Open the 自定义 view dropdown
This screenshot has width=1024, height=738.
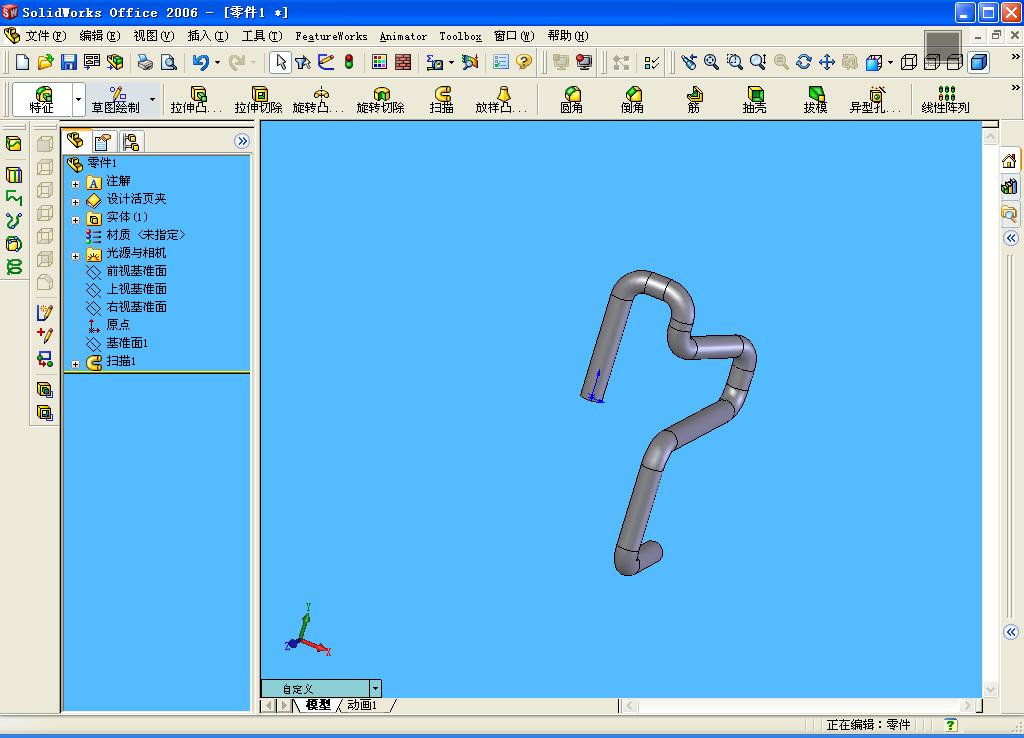click(x=375, y=688)
